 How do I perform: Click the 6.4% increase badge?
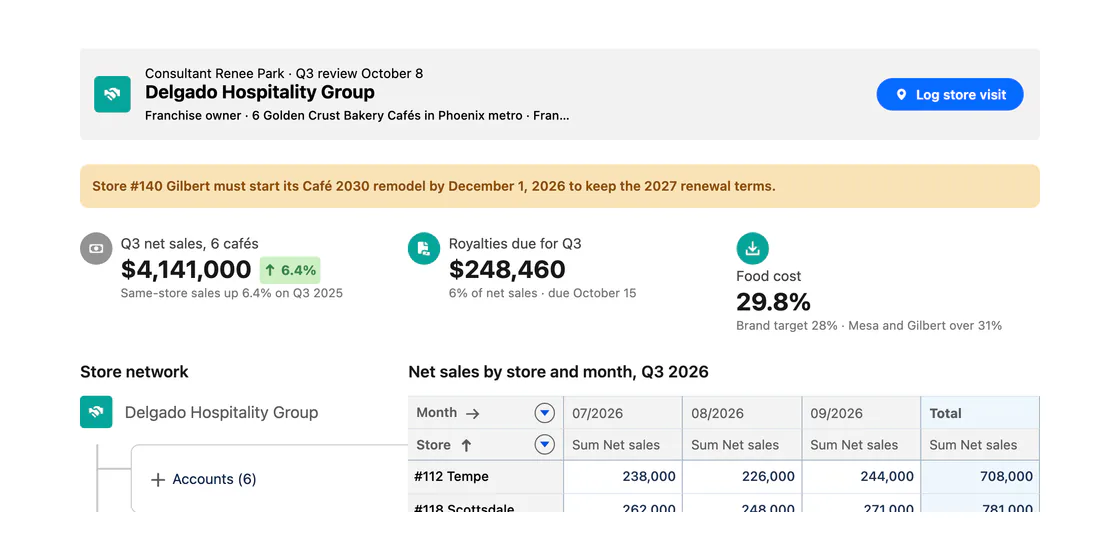click(x=290, y=270)
